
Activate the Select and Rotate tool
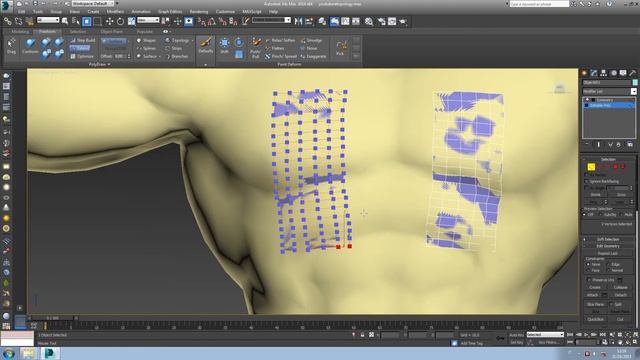click(x=120, y=21)
